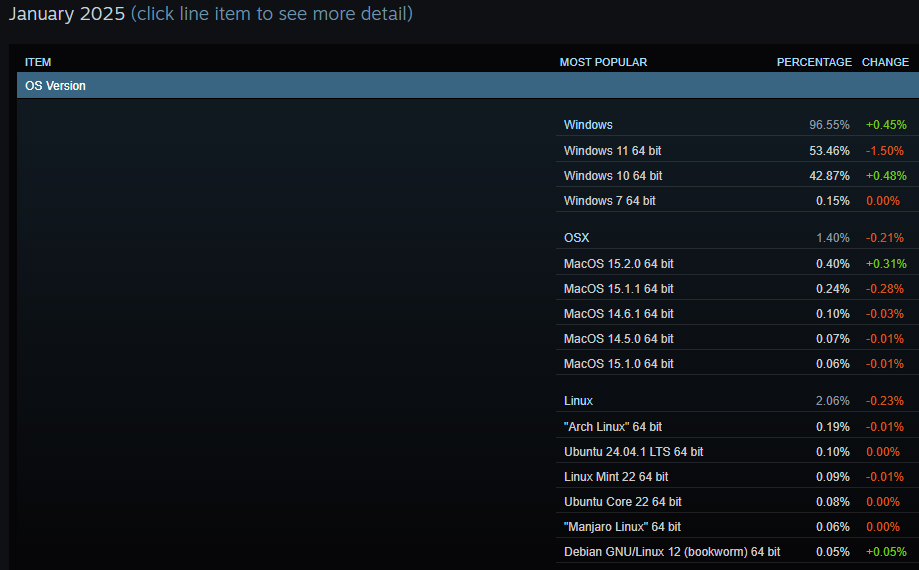Image resolution: width=919 pixels, height=570 pixels.
Task: Select the Linux Mint 22 64 bit entry
Action: [x=737, y=477]
